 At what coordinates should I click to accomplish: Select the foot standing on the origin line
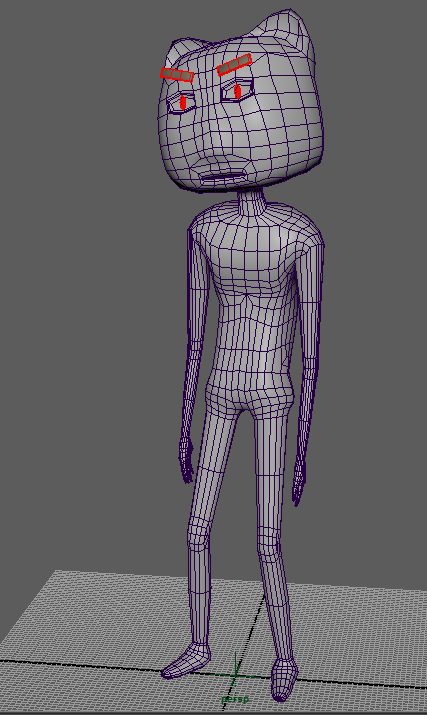(x=284, y=679)
